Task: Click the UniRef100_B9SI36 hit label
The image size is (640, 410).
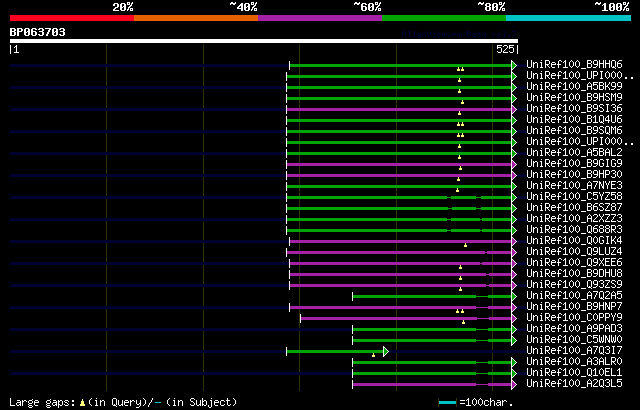Action: click(x=574, y=109)
